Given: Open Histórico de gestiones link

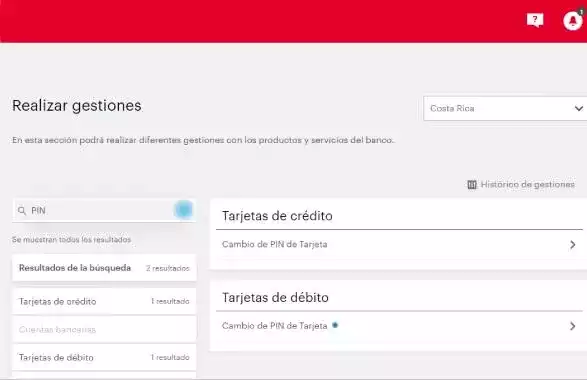Looking at the screenshot, I should (527, 185).
